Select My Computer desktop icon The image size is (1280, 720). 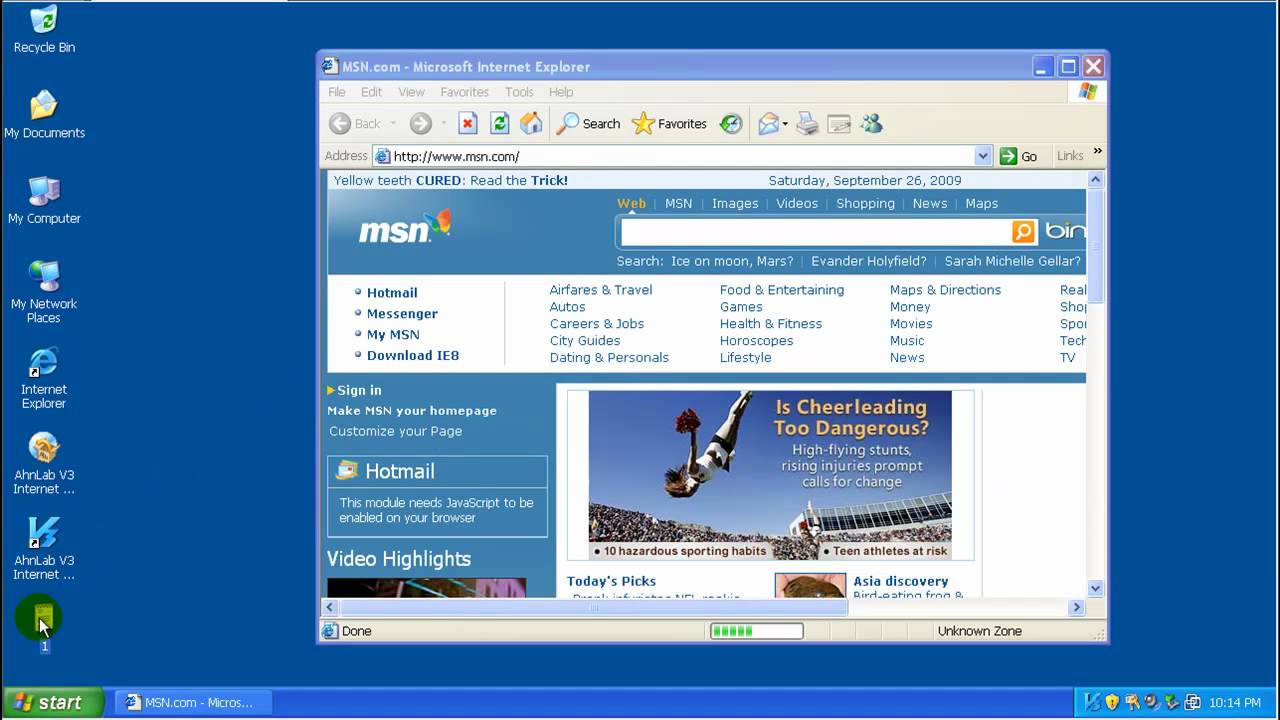[44, 201]
